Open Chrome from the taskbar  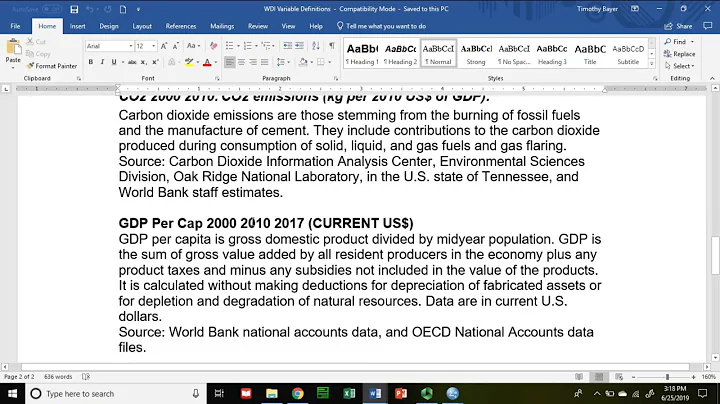click(x=298, y=393)
